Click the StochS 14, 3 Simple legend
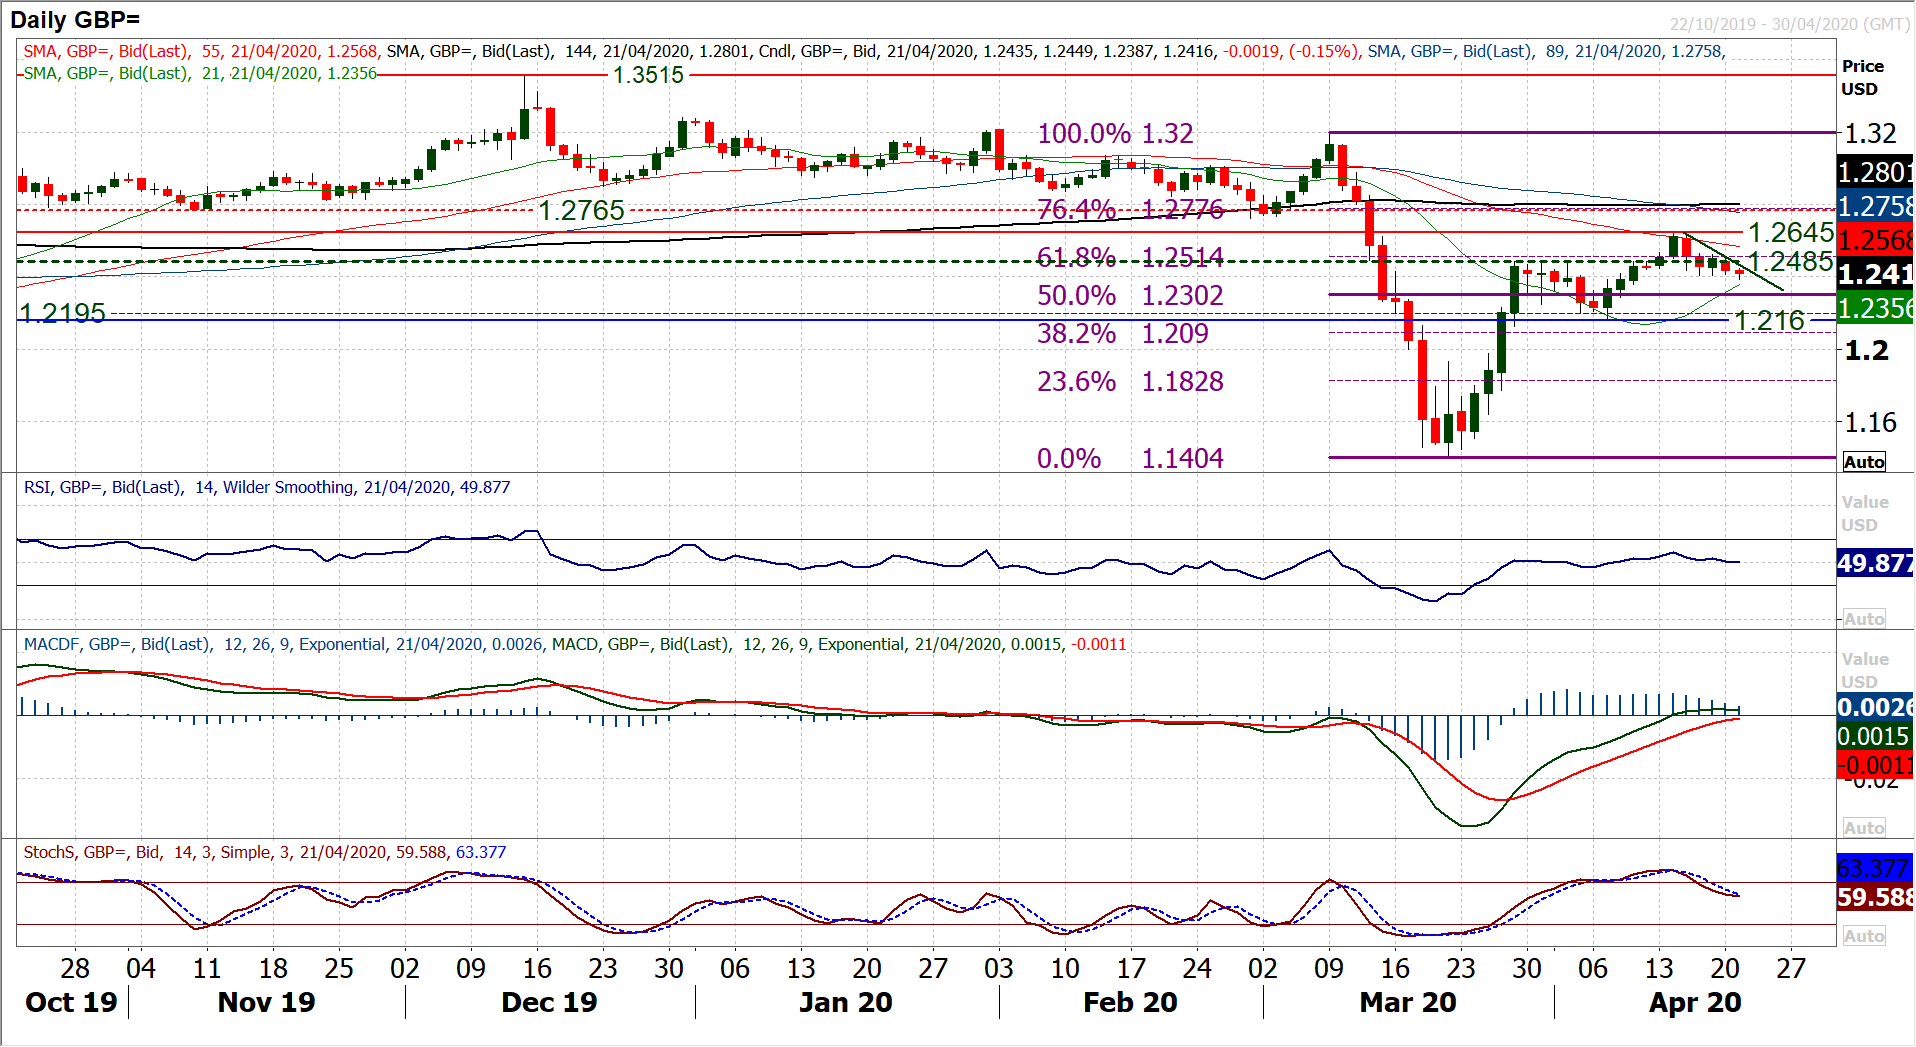1916x1047 pixels. point(265,852)
